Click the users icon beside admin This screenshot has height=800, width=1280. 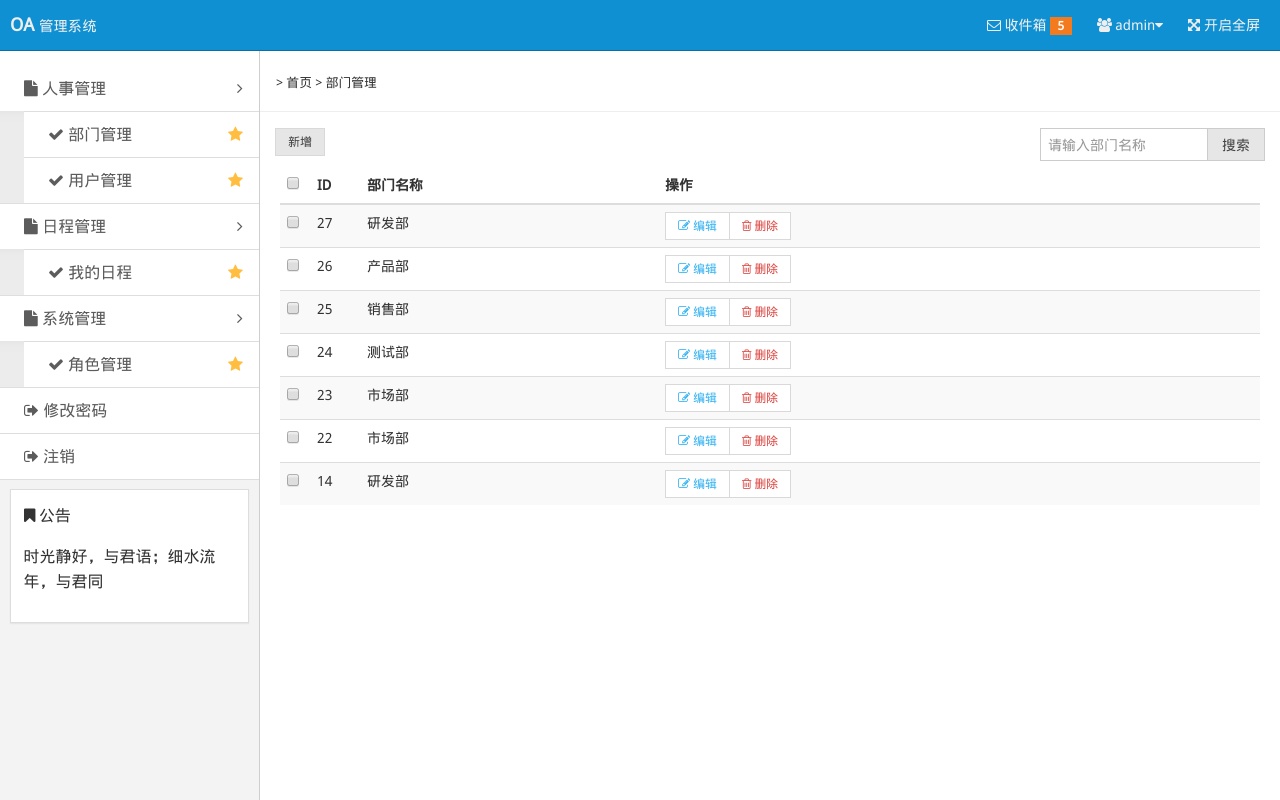coord(1104,26)
